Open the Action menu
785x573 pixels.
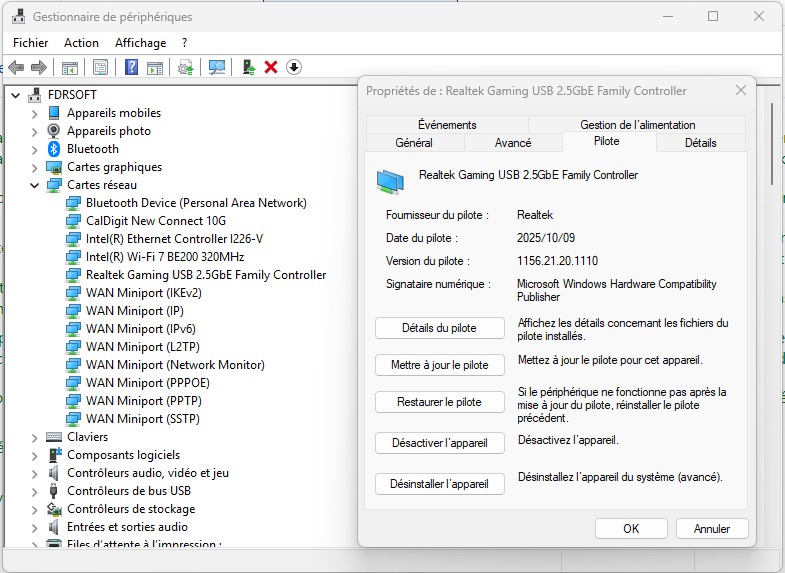tap(81, 43)
